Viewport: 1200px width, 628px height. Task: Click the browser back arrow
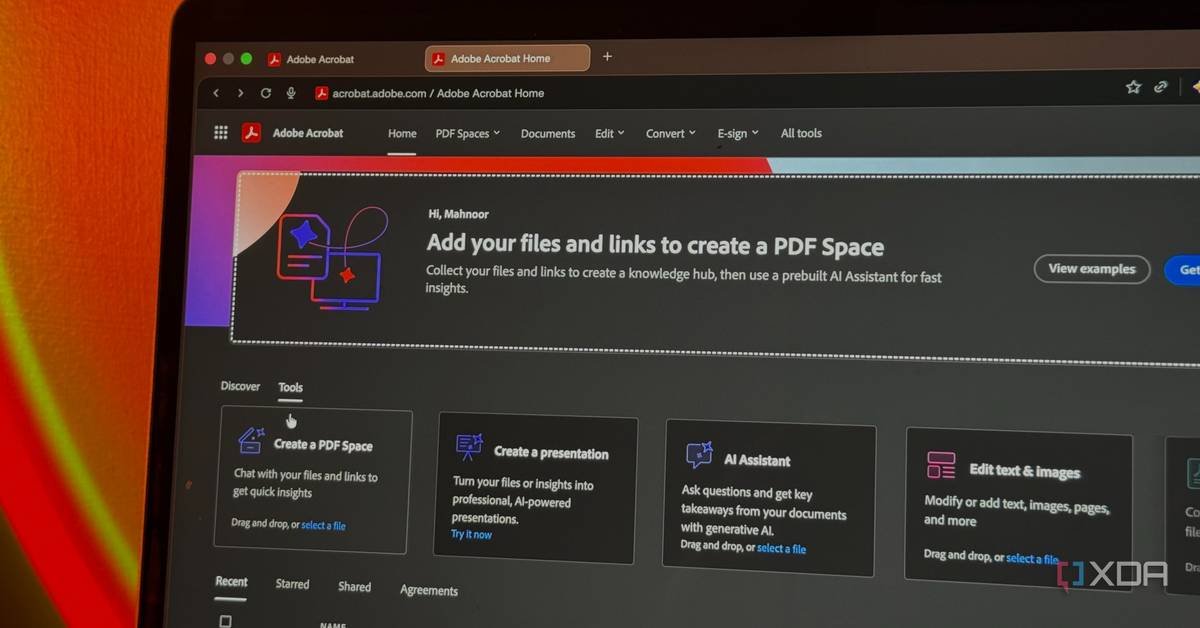click(x=216, y=93)
